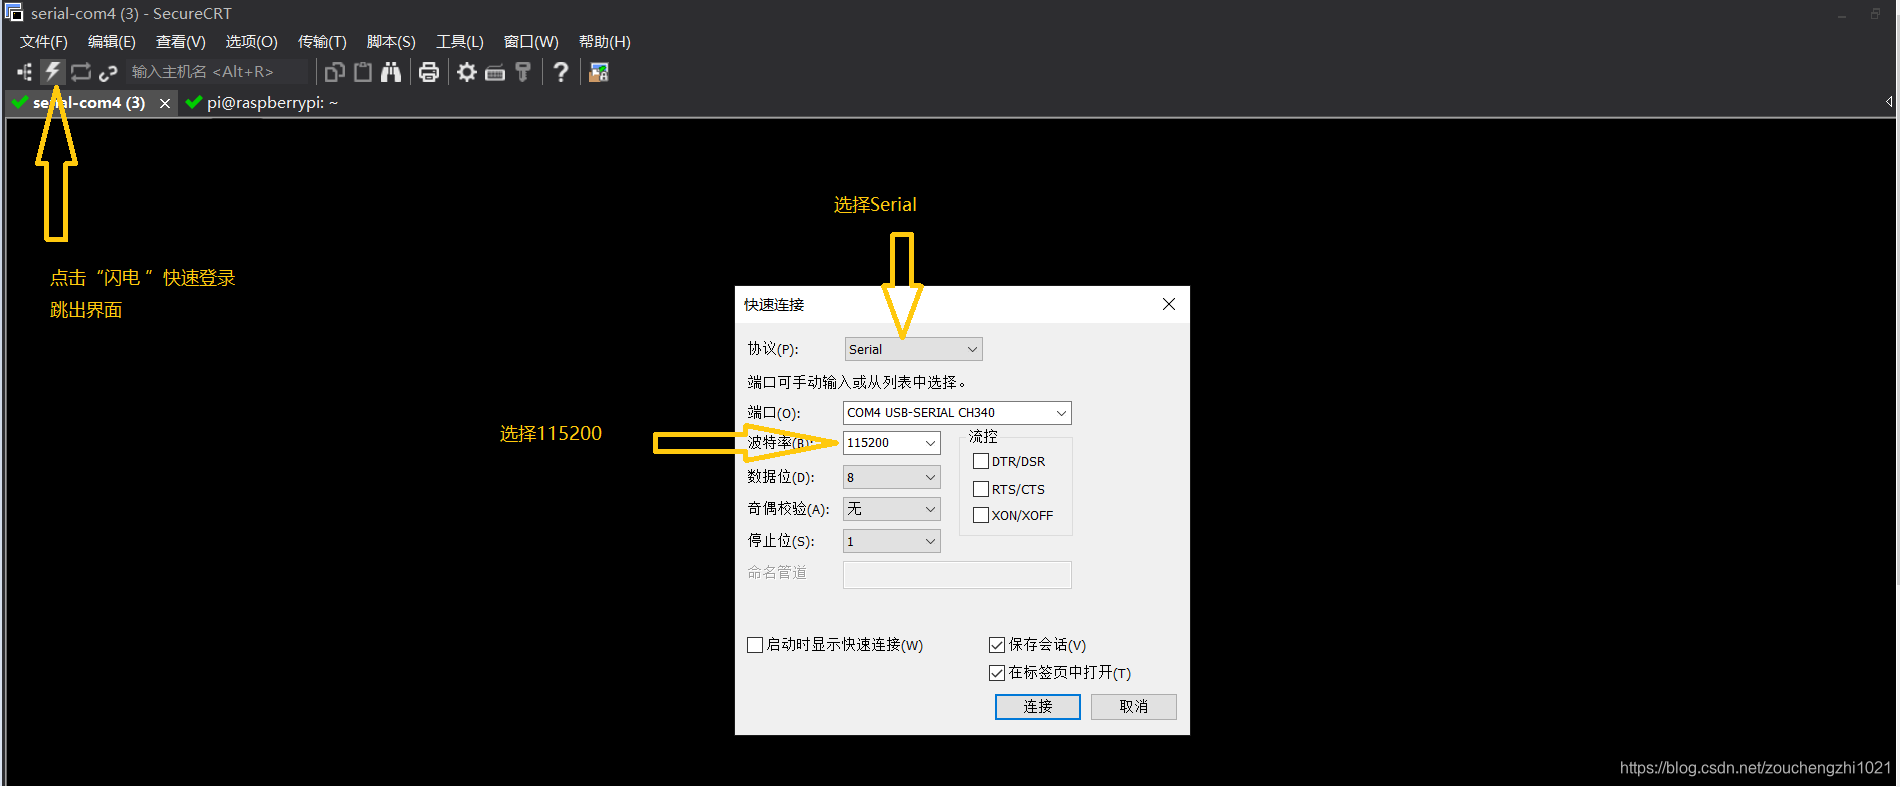Toggle the RTS/CTS flow control checkbox
The image size is (1900, 787).
(x=981, y=489)
